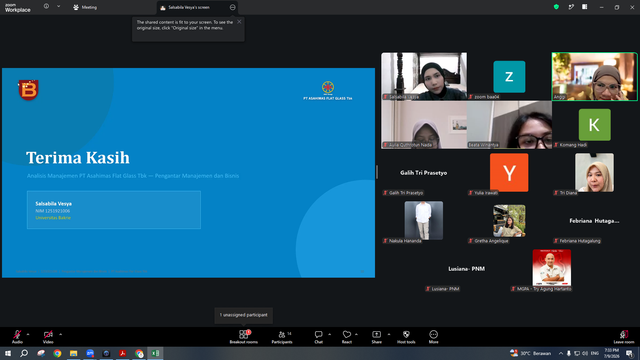Select Yulia Irawati's orange Y avatar
Image resolution: width=640 pixels, height=360 pixels.
click(509, 173)
